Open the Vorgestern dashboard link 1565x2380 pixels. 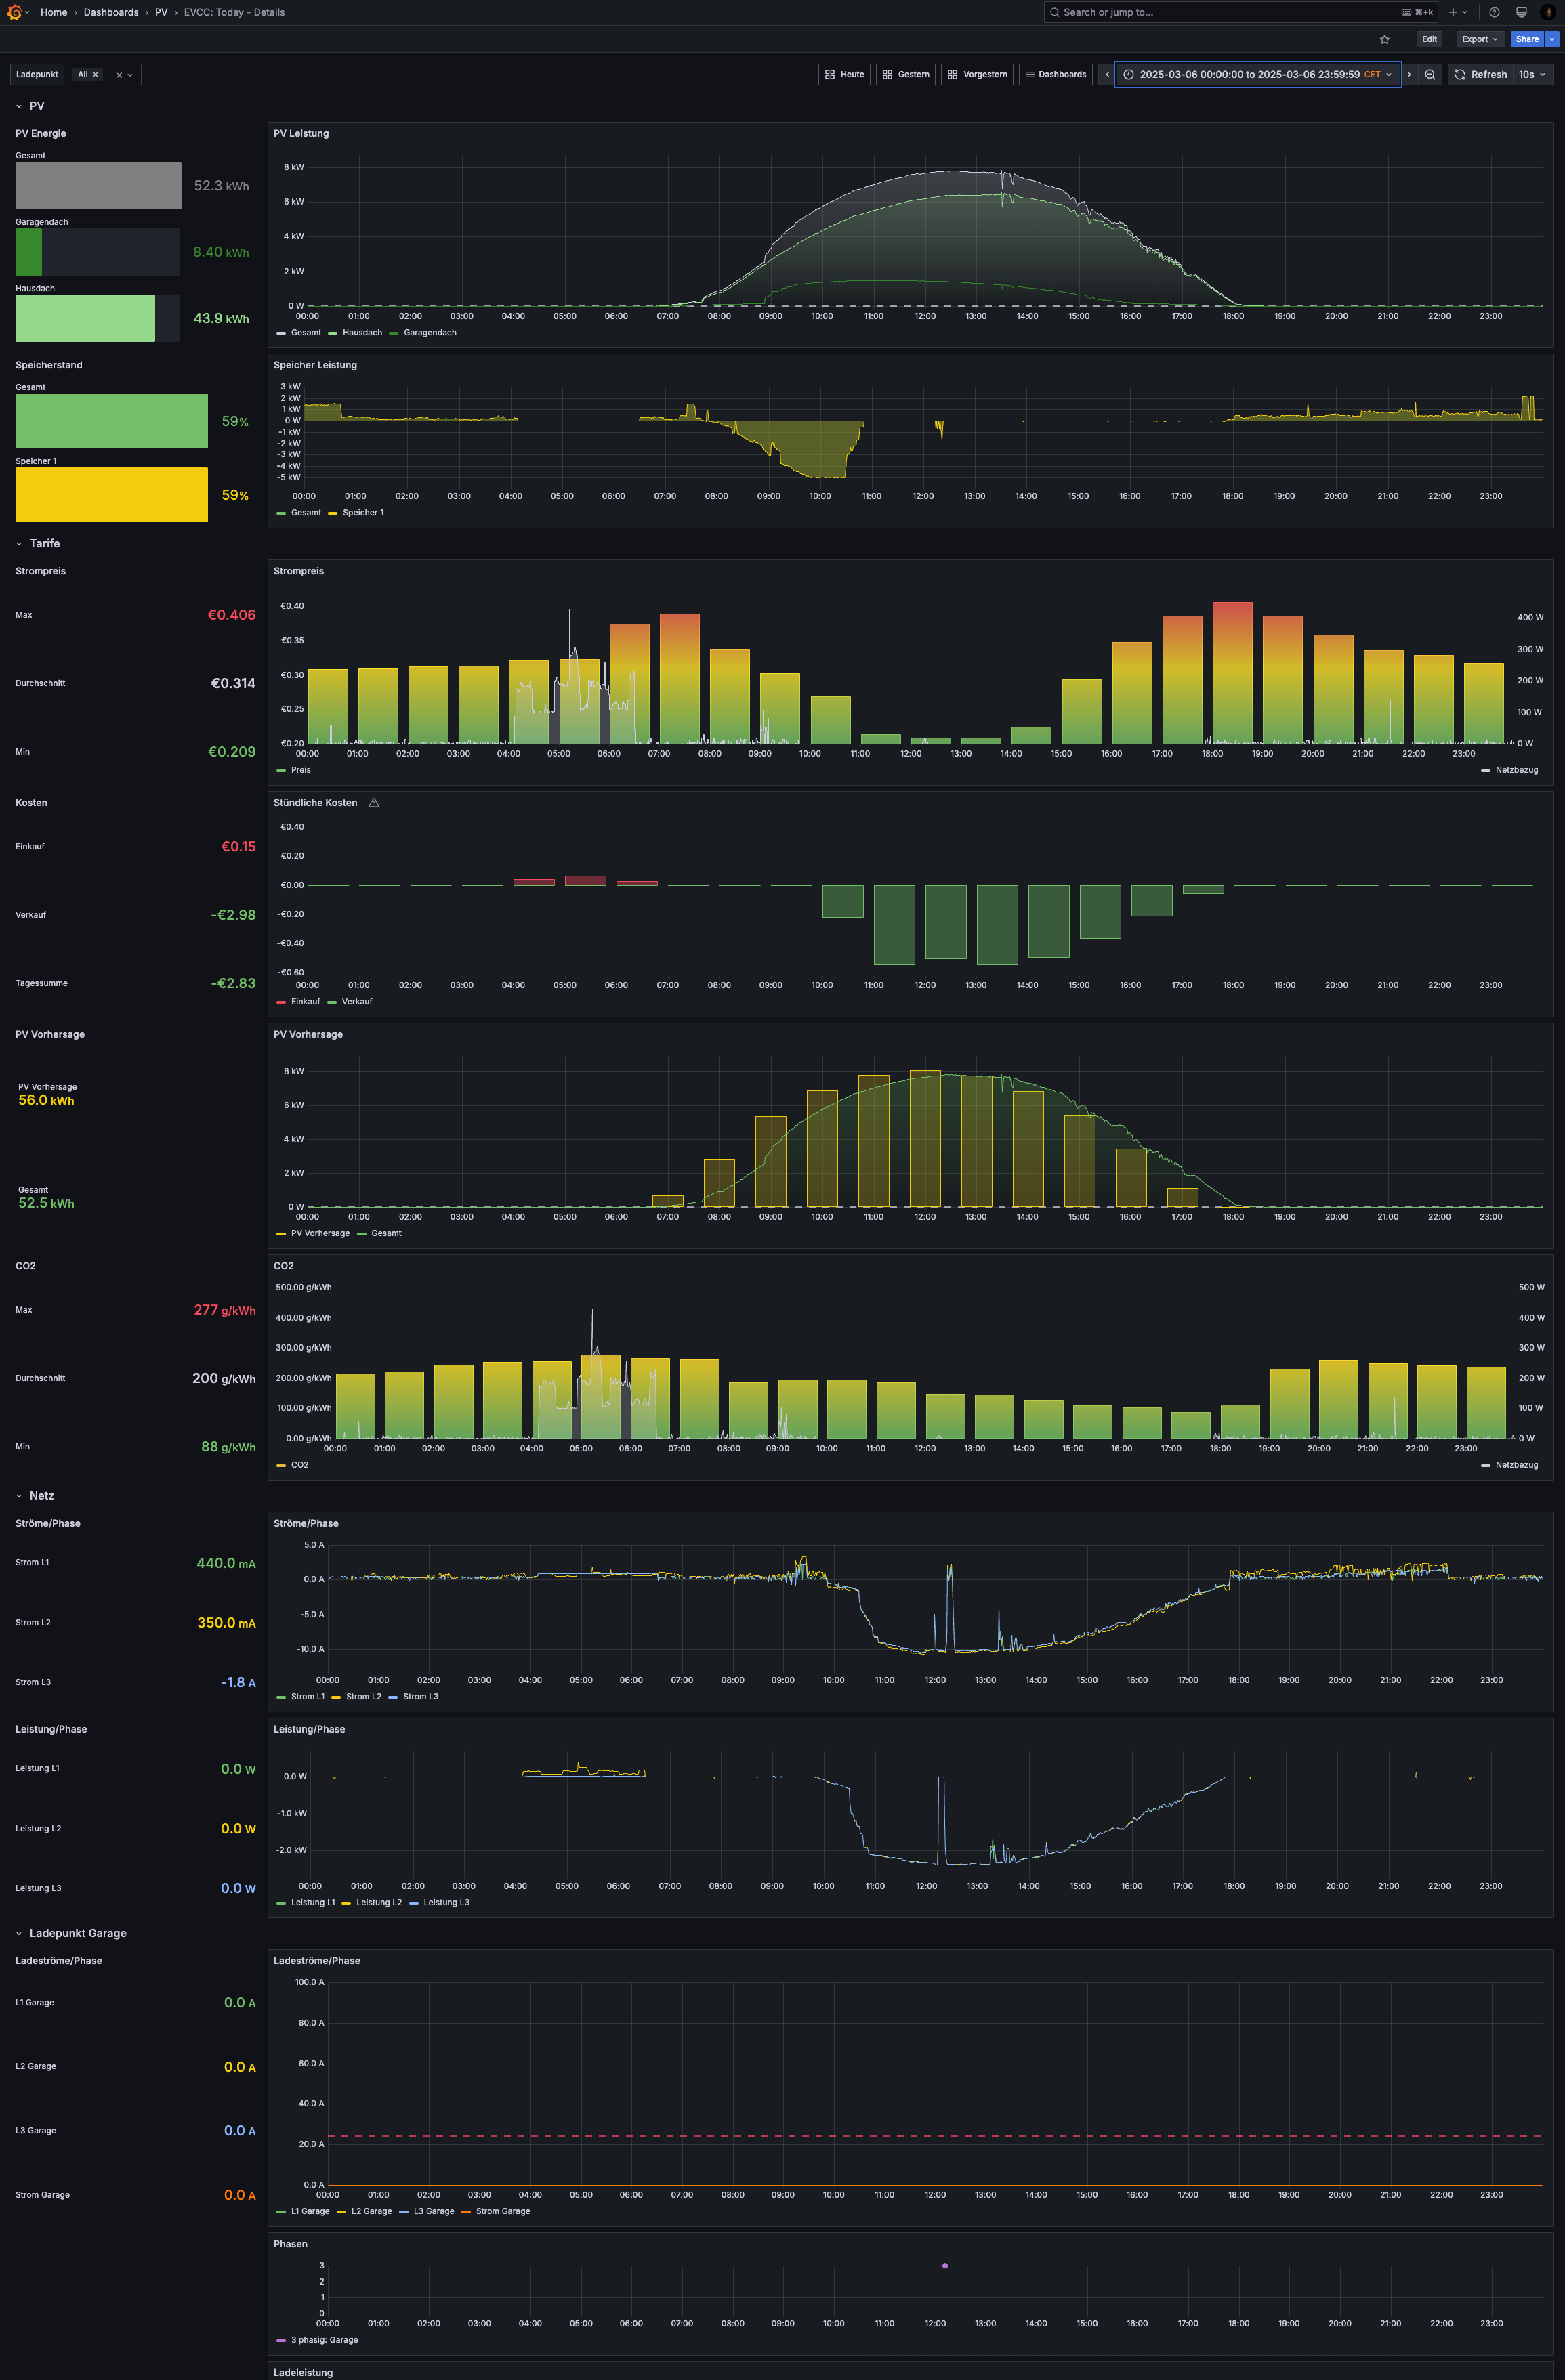click(977, 74)
